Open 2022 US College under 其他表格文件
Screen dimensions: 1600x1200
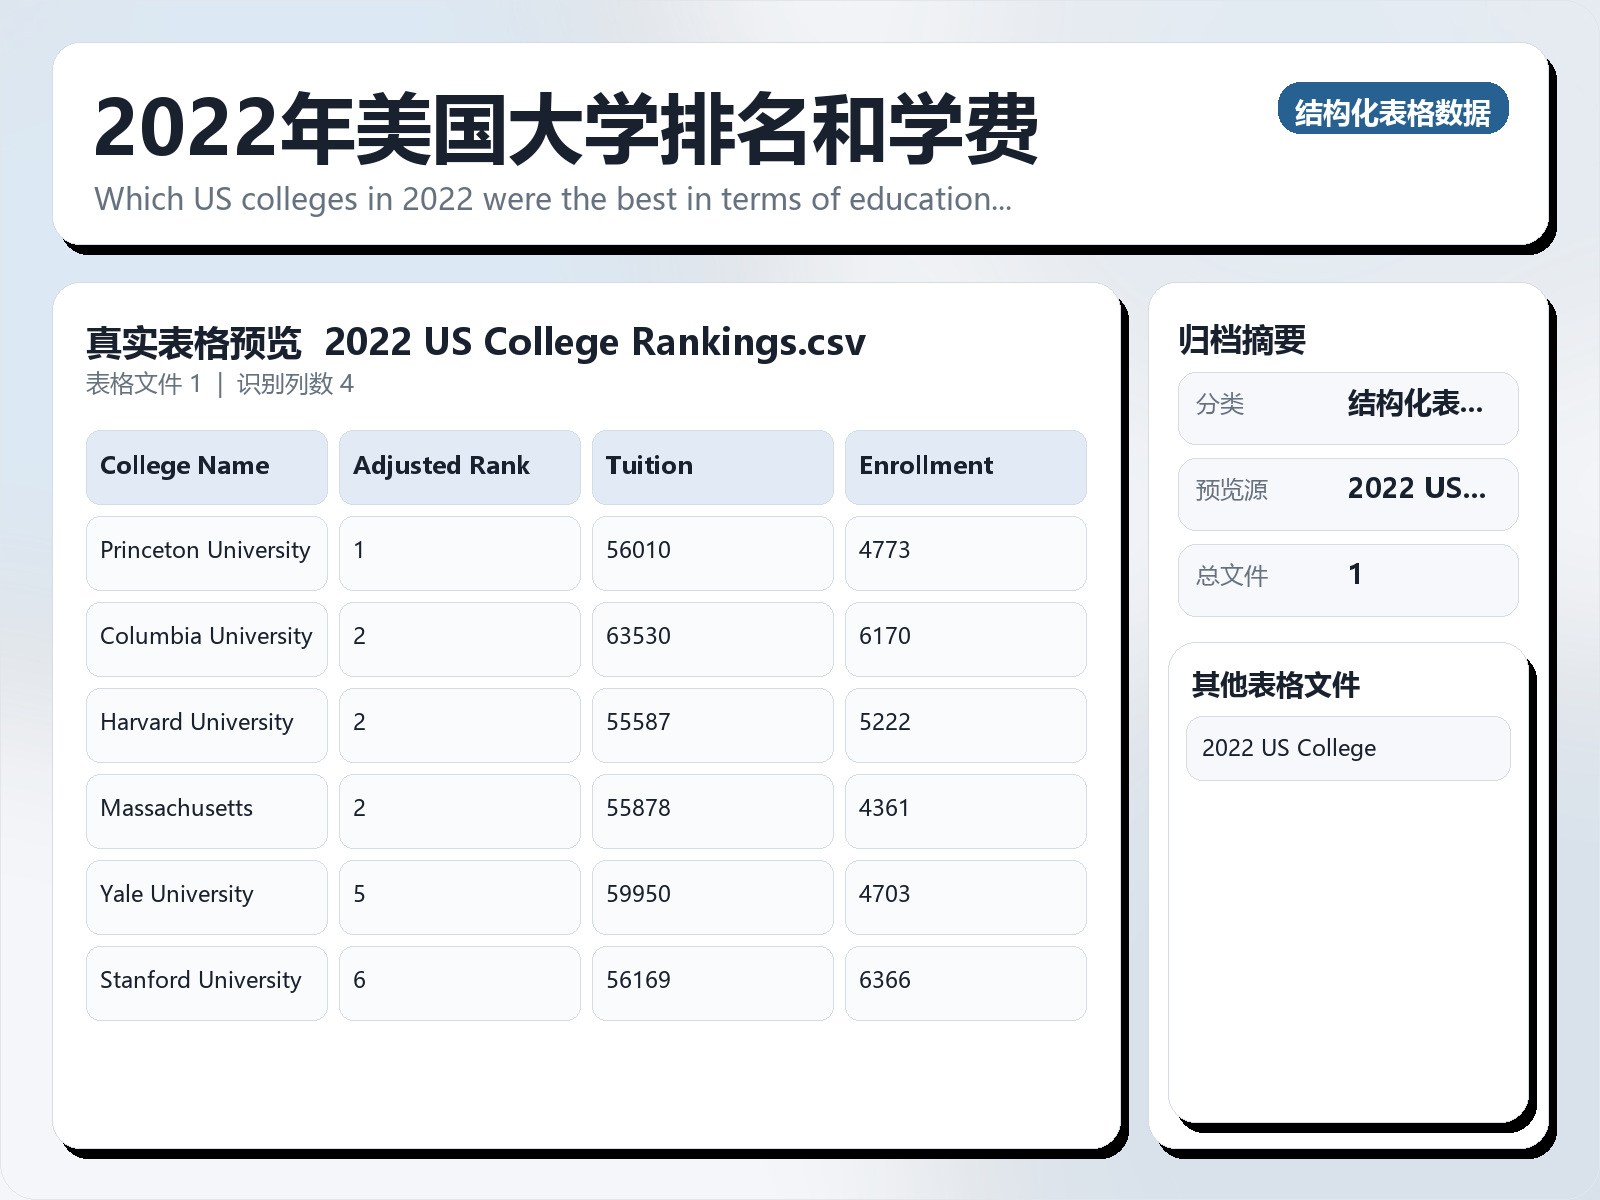pyautogui.click(x=1348, y=748)
